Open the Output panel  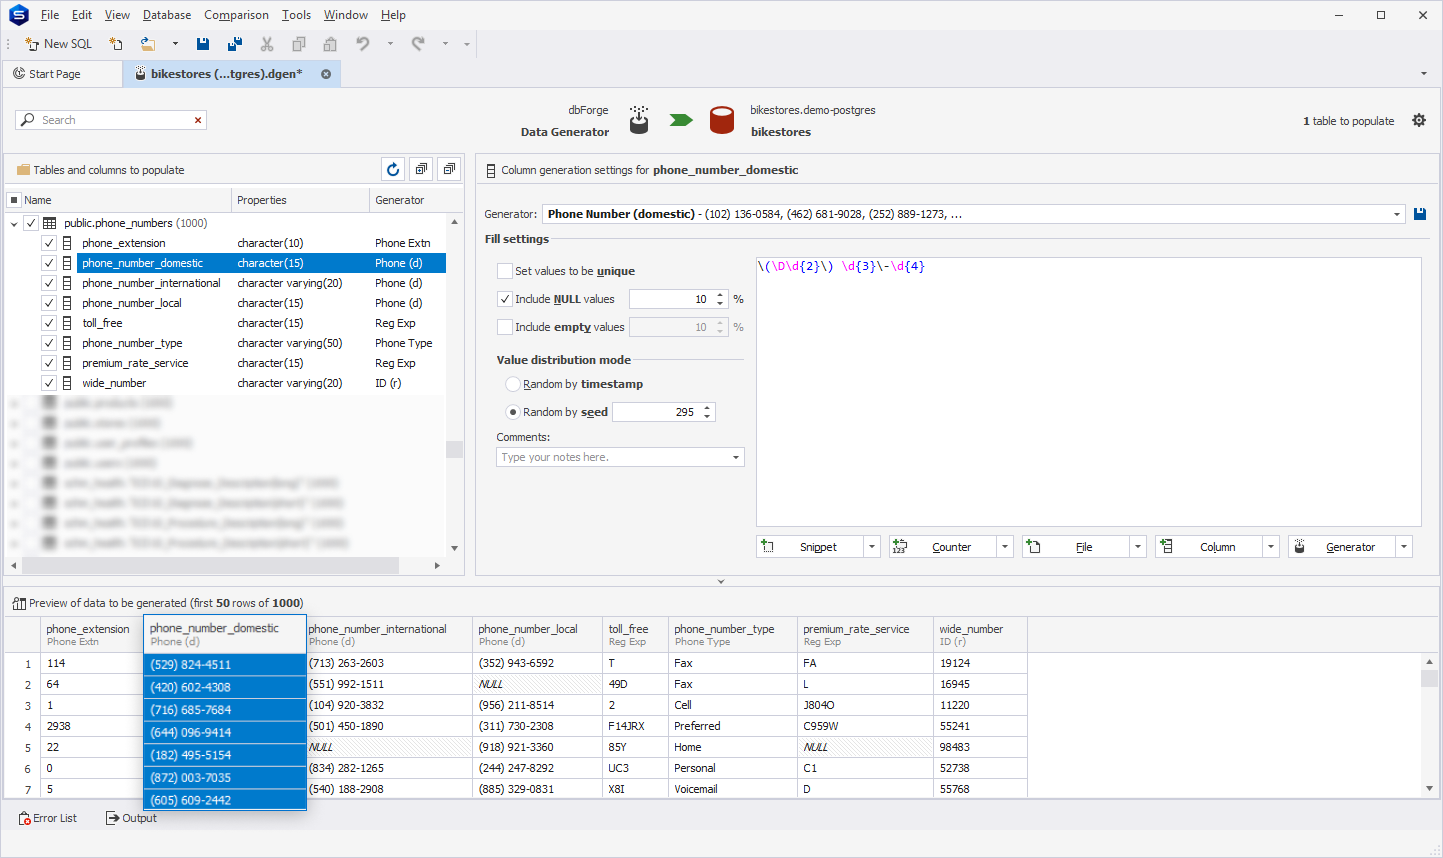tap(131, 818)
